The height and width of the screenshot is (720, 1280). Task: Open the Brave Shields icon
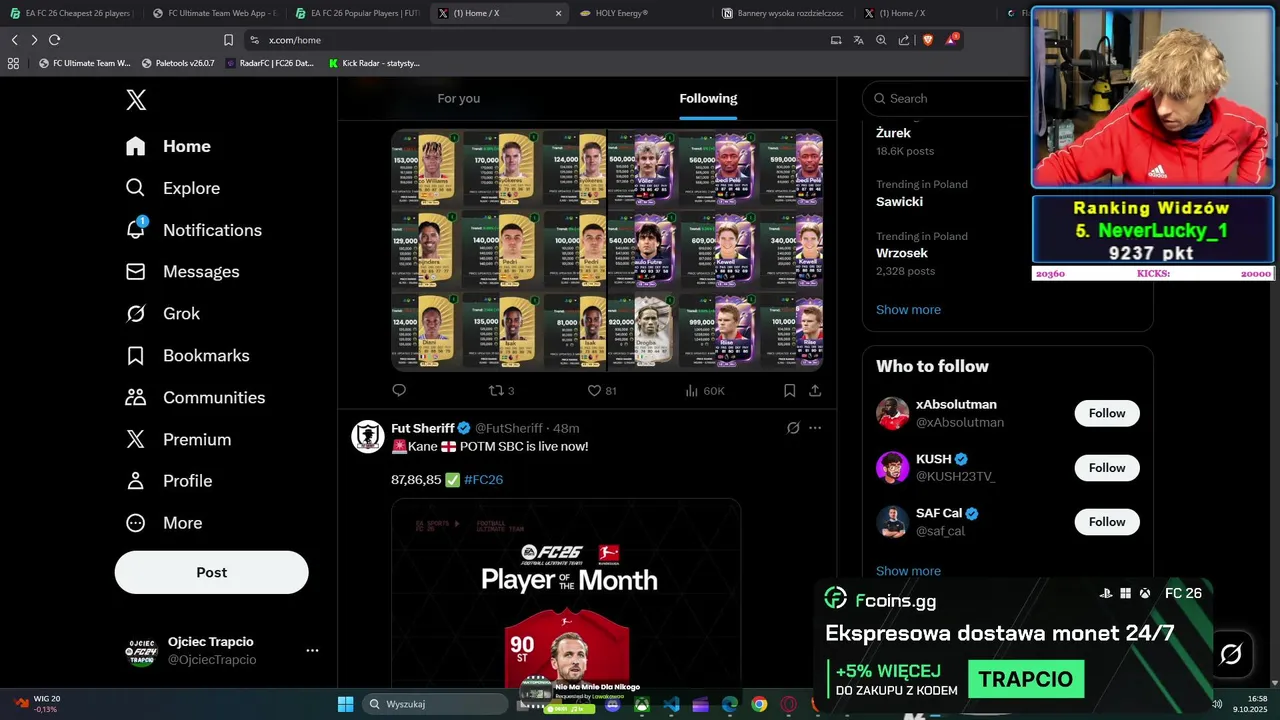927,40
